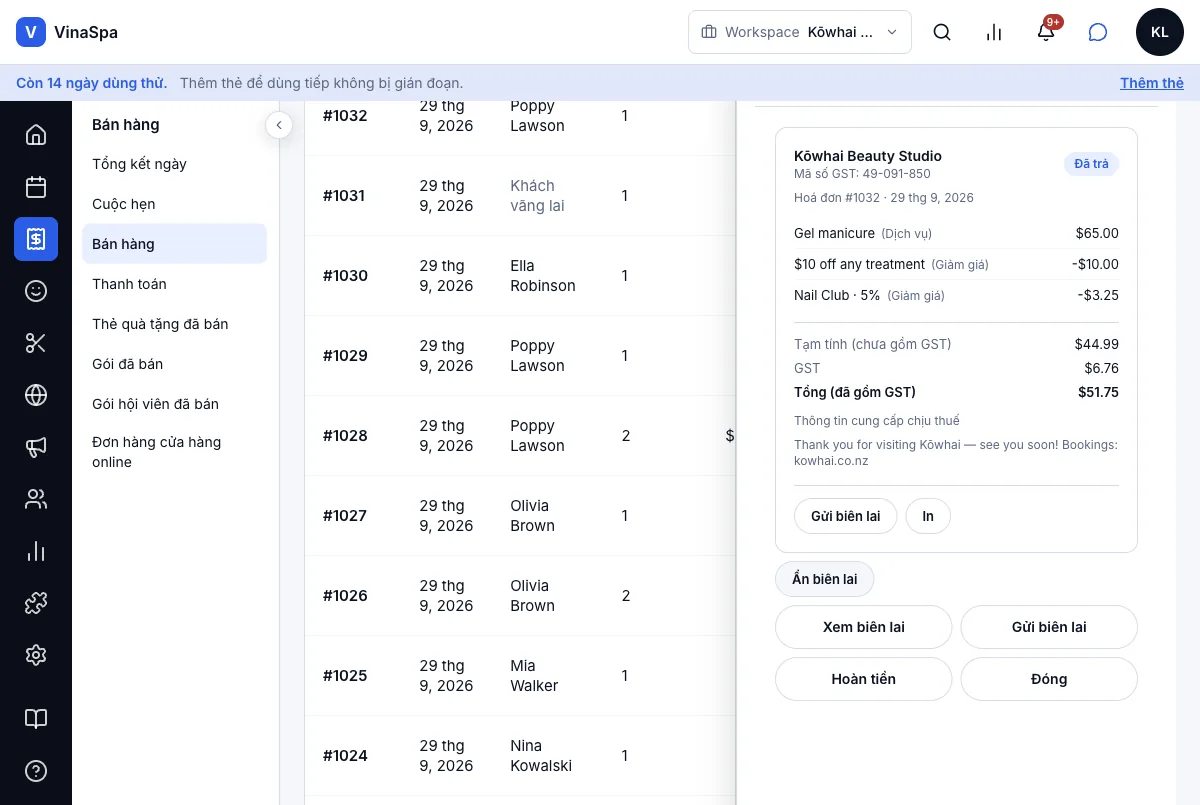Go to Home icon in sidebar
This screenshot has height=805, width=1200.
pos(36,135)
